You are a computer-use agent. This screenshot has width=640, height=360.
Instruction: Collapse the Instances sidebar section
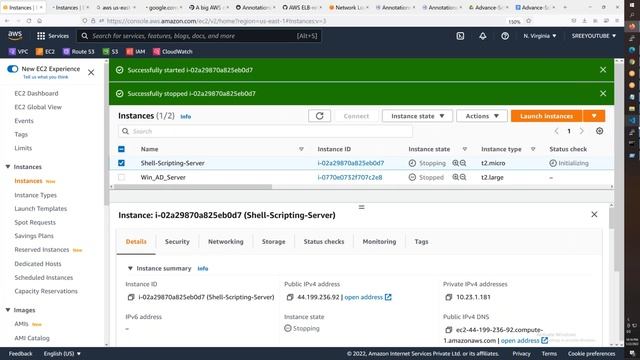(x=8, y=167)
